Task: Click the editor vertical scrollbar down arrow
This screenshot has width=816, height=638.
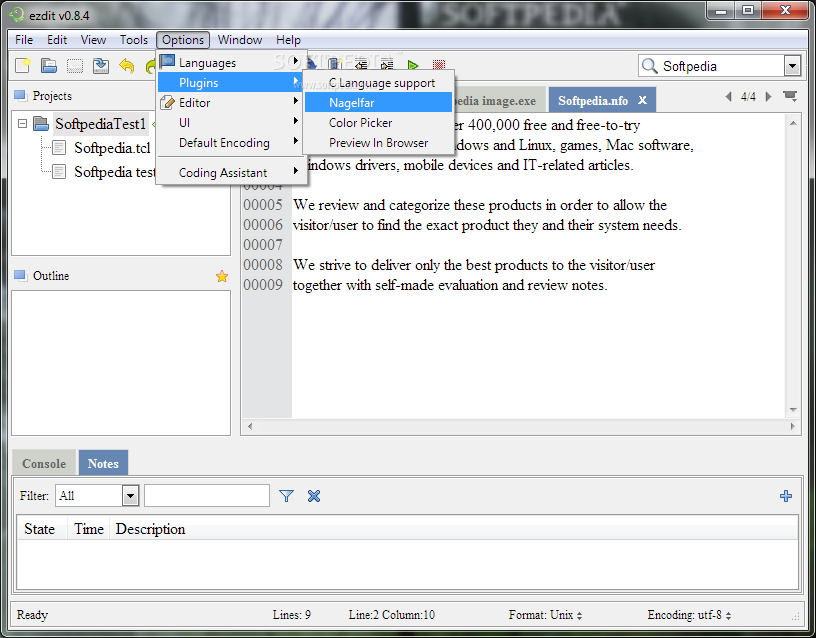Action: tap(793, 410)
